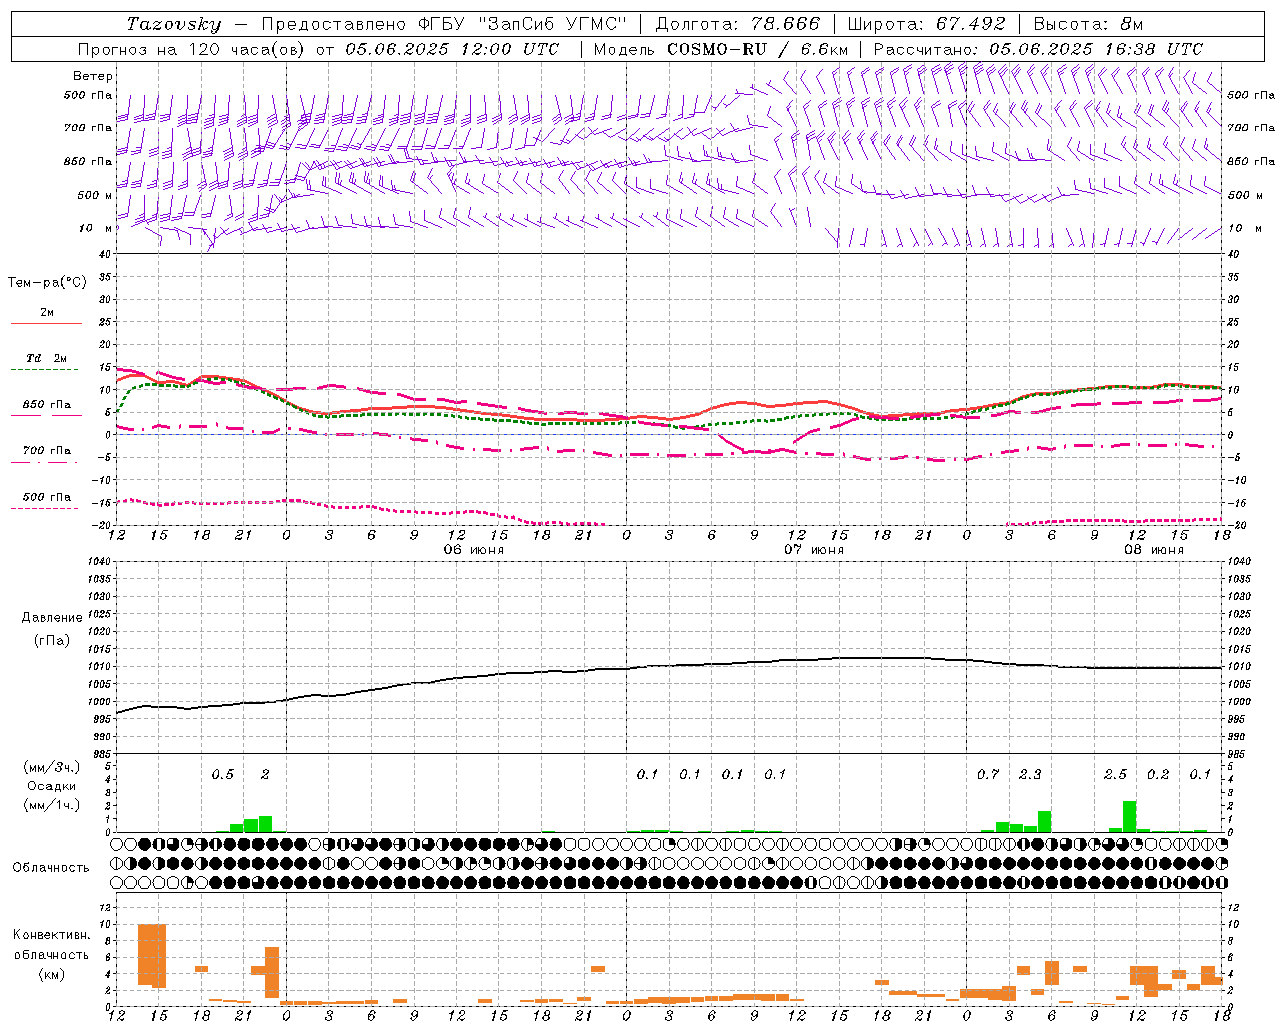
Task: Select the date label 07 июня
Action: pyautogui.click(x=814, y=550)
